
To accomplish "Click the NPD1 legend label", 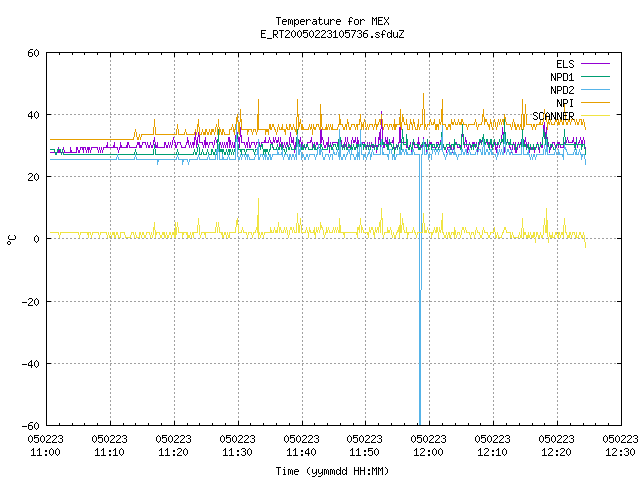I will pyautogui.click(x=562, y=77).
